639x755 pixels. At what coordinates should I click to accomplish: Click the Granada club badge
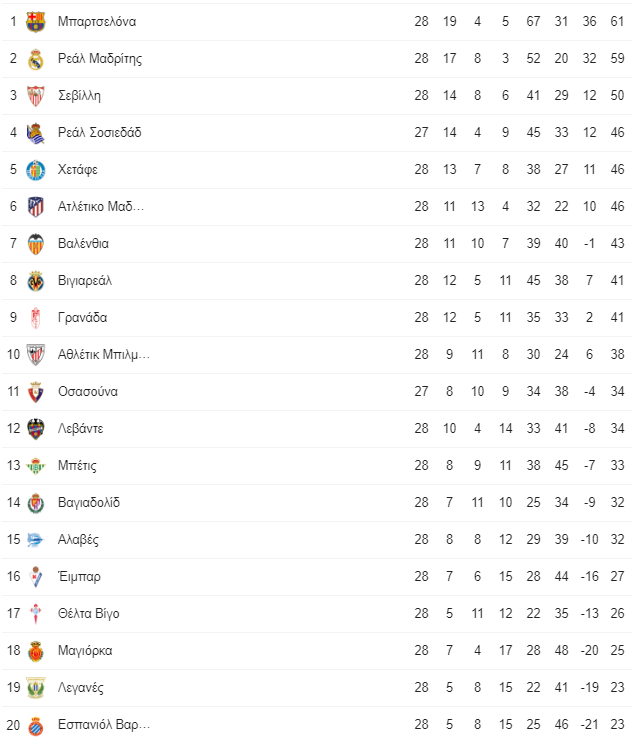[36, 318]
